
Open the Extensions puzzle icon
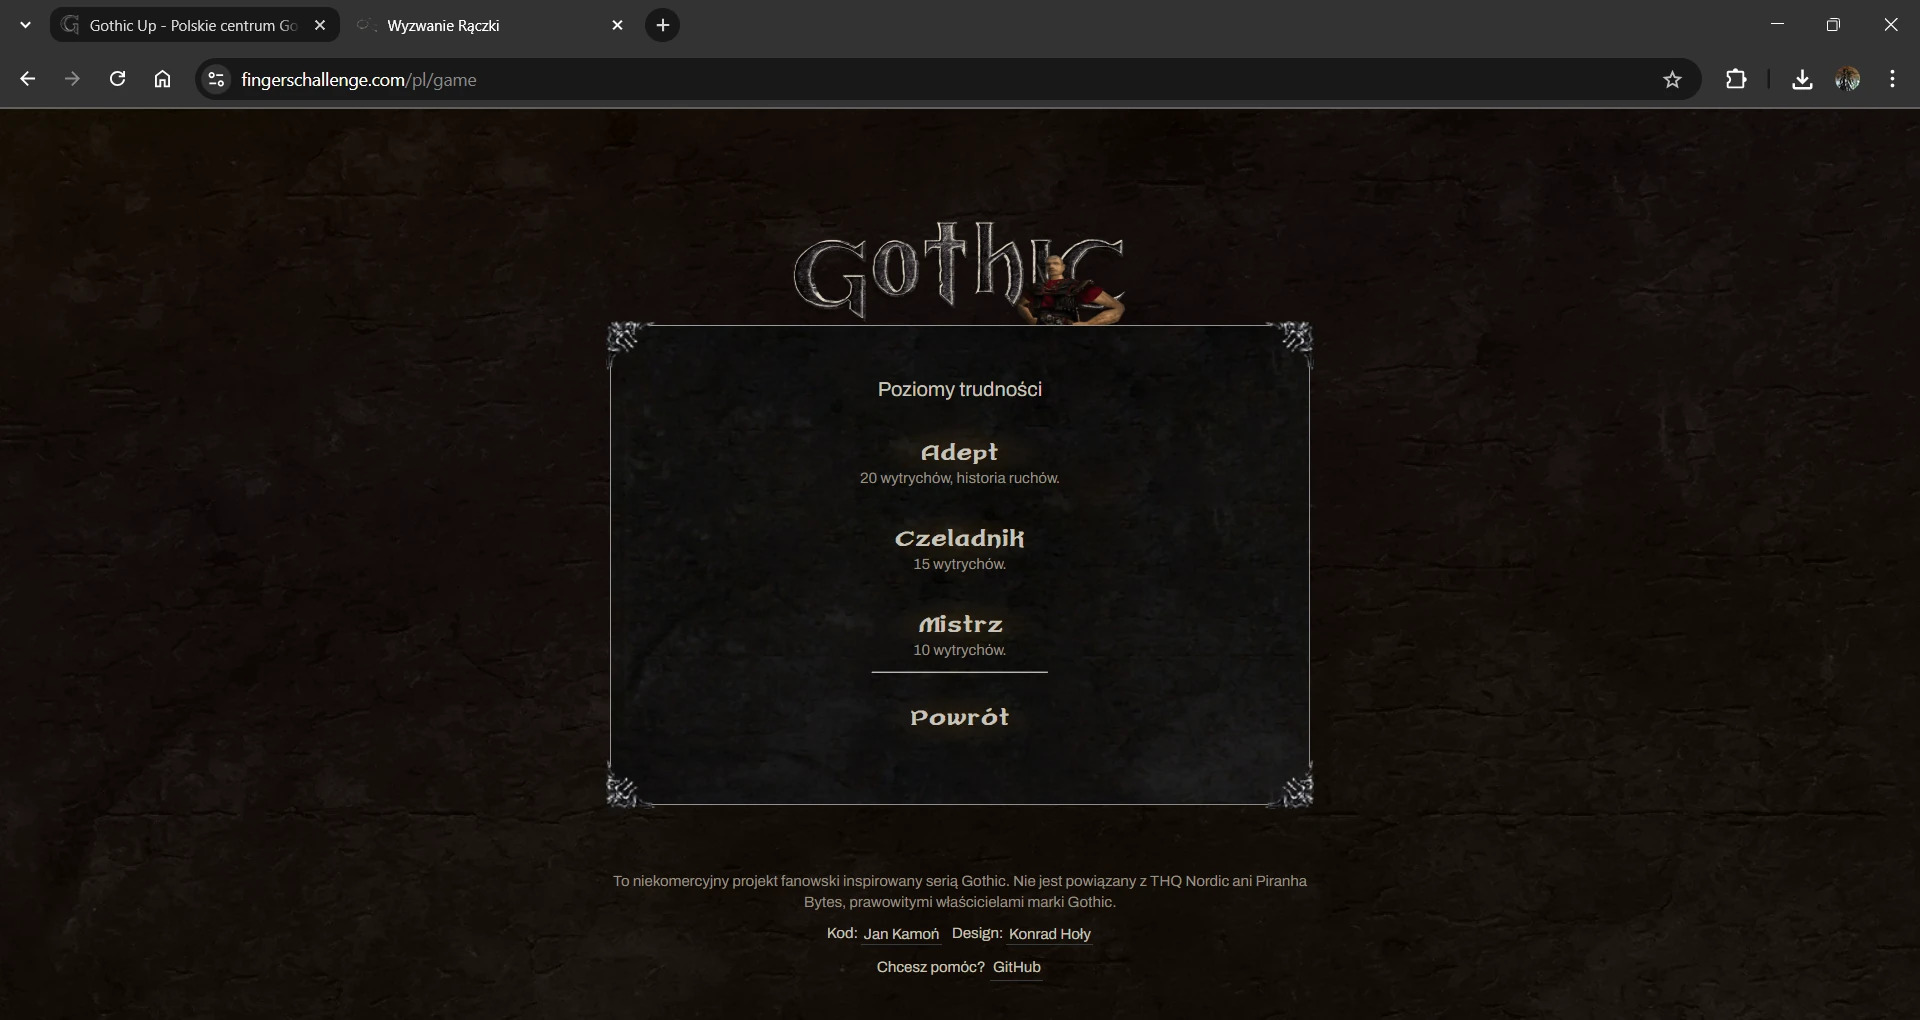tap(1736, 79)
